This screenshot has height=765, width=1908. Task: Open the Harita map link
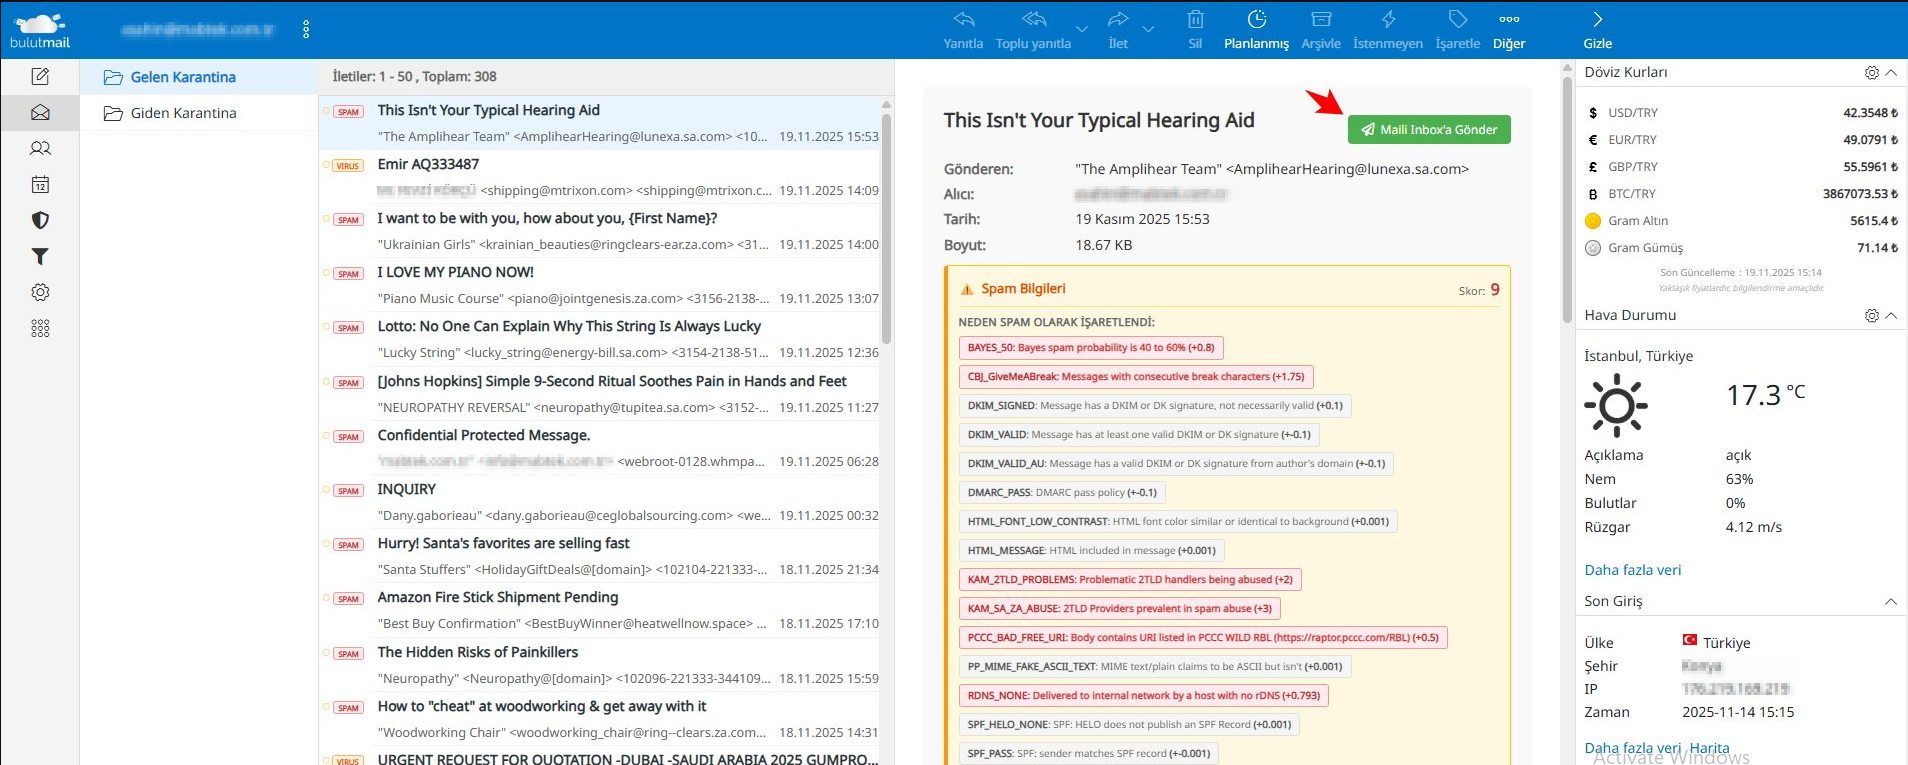1709,748
